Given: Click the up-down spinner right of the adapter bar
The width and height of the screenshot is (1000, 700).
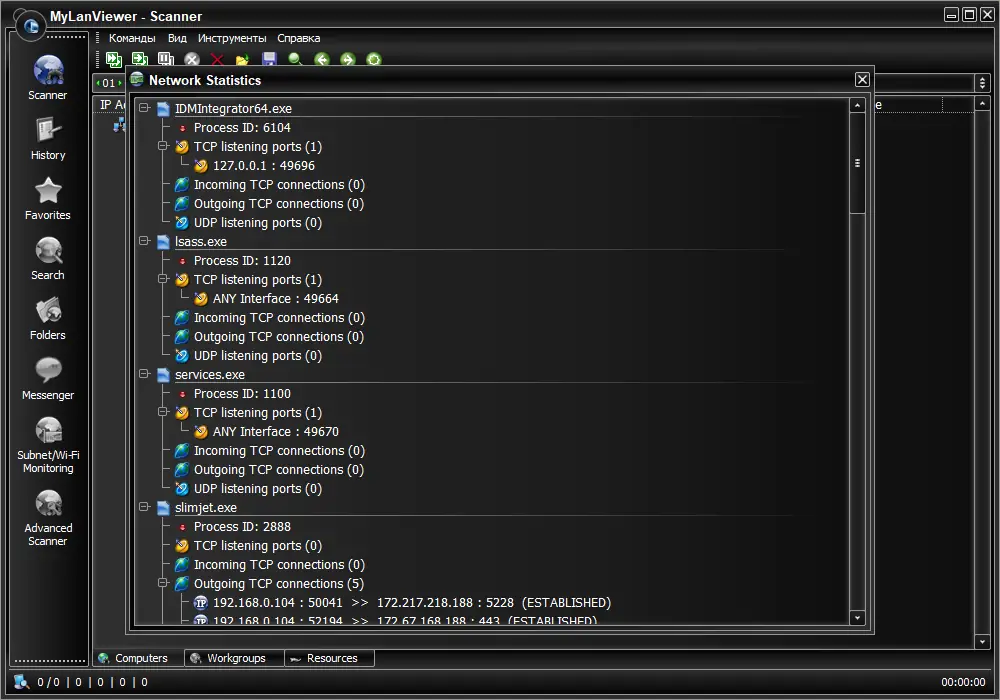Looking at the screenshot, I should point(982,82).
